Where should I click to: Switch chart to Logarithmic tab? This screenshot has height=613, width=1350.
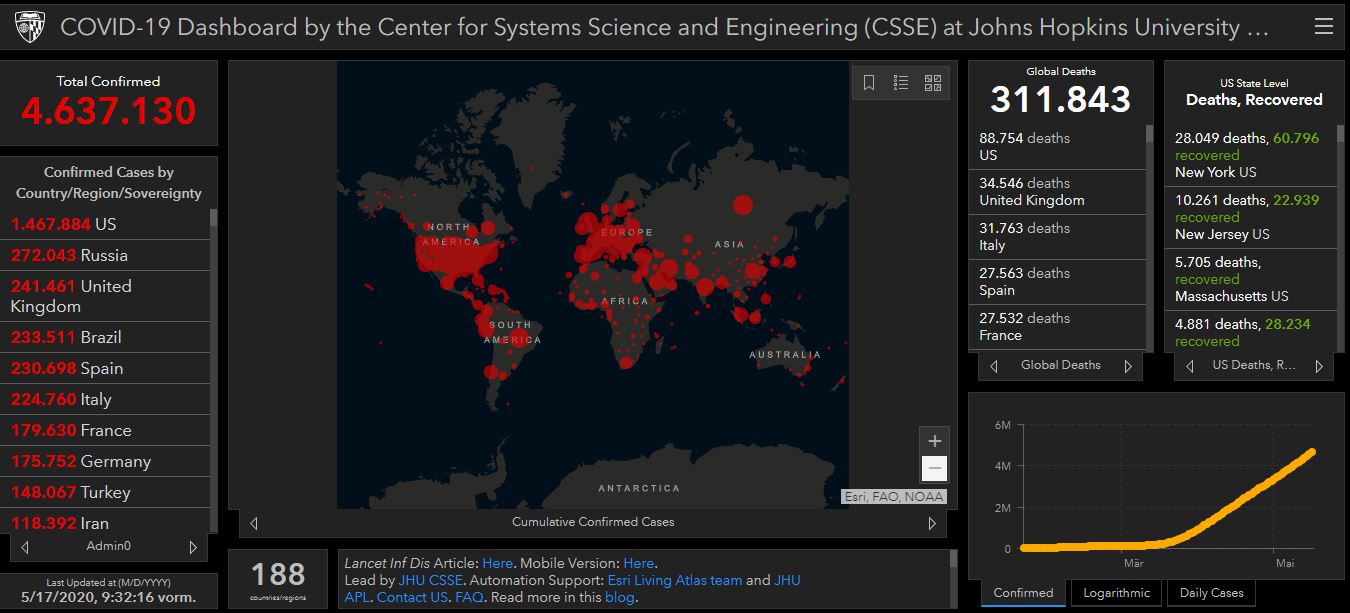click(1116, 593)
